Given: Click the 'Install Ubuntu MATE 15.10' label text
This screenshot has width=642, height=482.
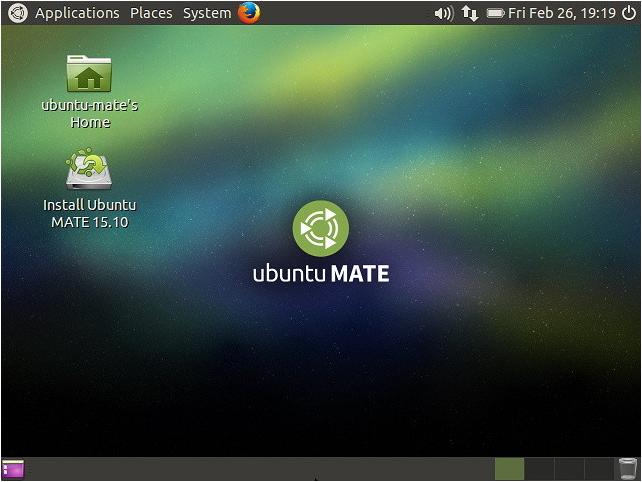Looking at the screenshot, I should 89,213.
